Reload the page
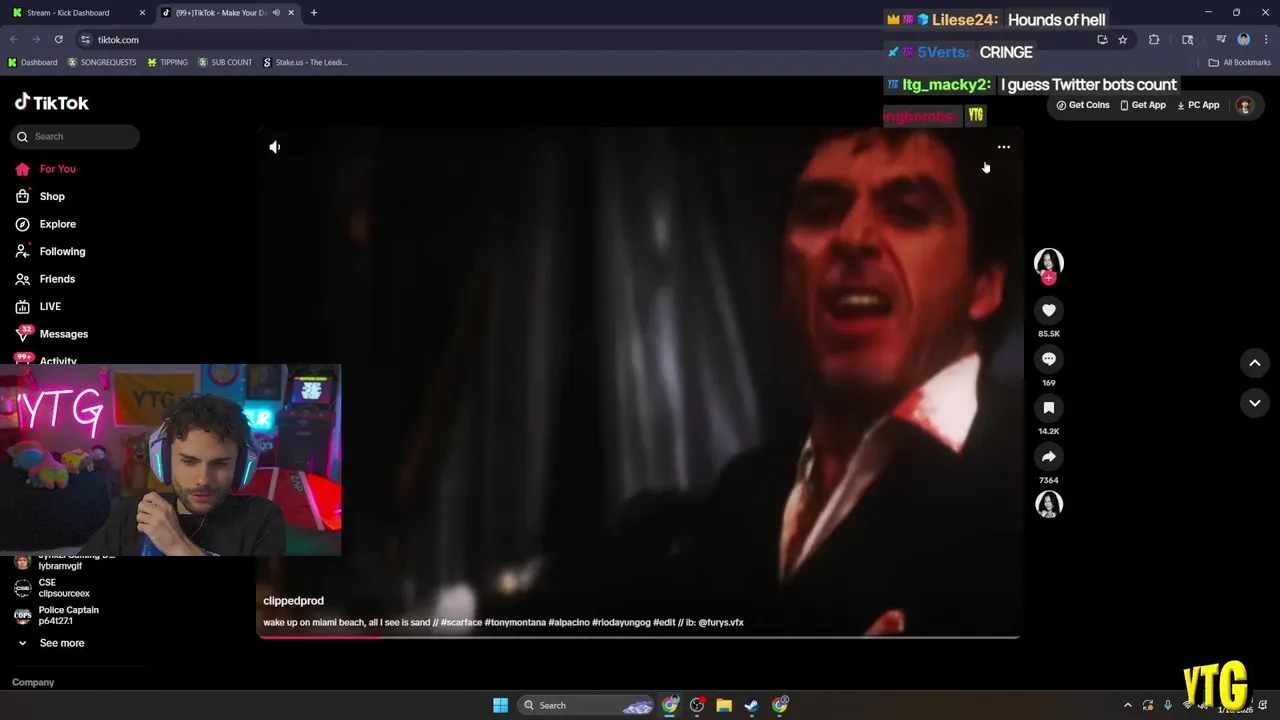1280x720 pixels. (59, 40)
